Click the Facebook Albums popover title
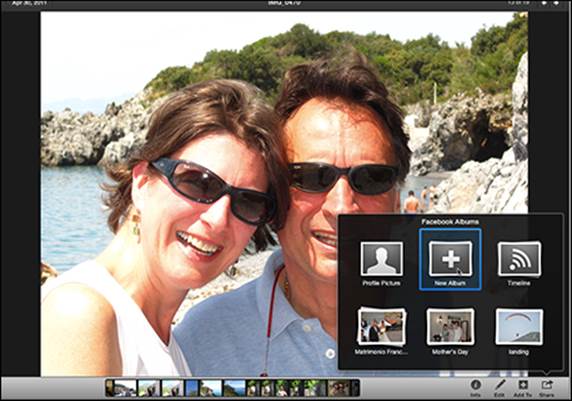This screenshot has width=572, height=401. click(450, 221)
